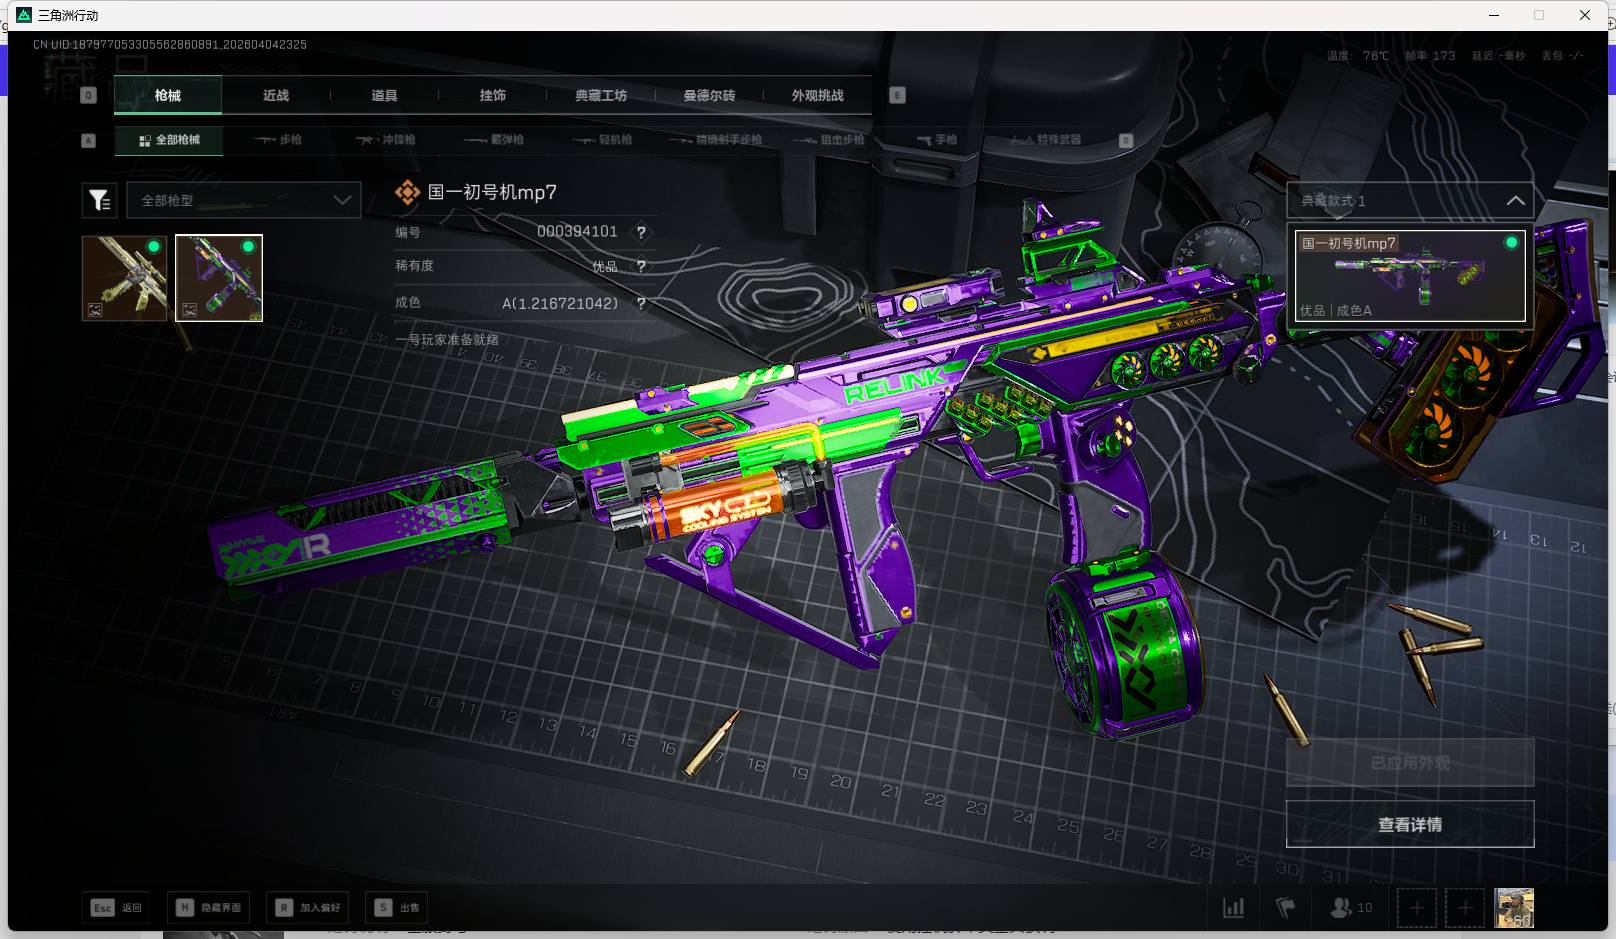Go to the 典藏工坊 tab
The image size is (1616, 939).
point(601,95)
